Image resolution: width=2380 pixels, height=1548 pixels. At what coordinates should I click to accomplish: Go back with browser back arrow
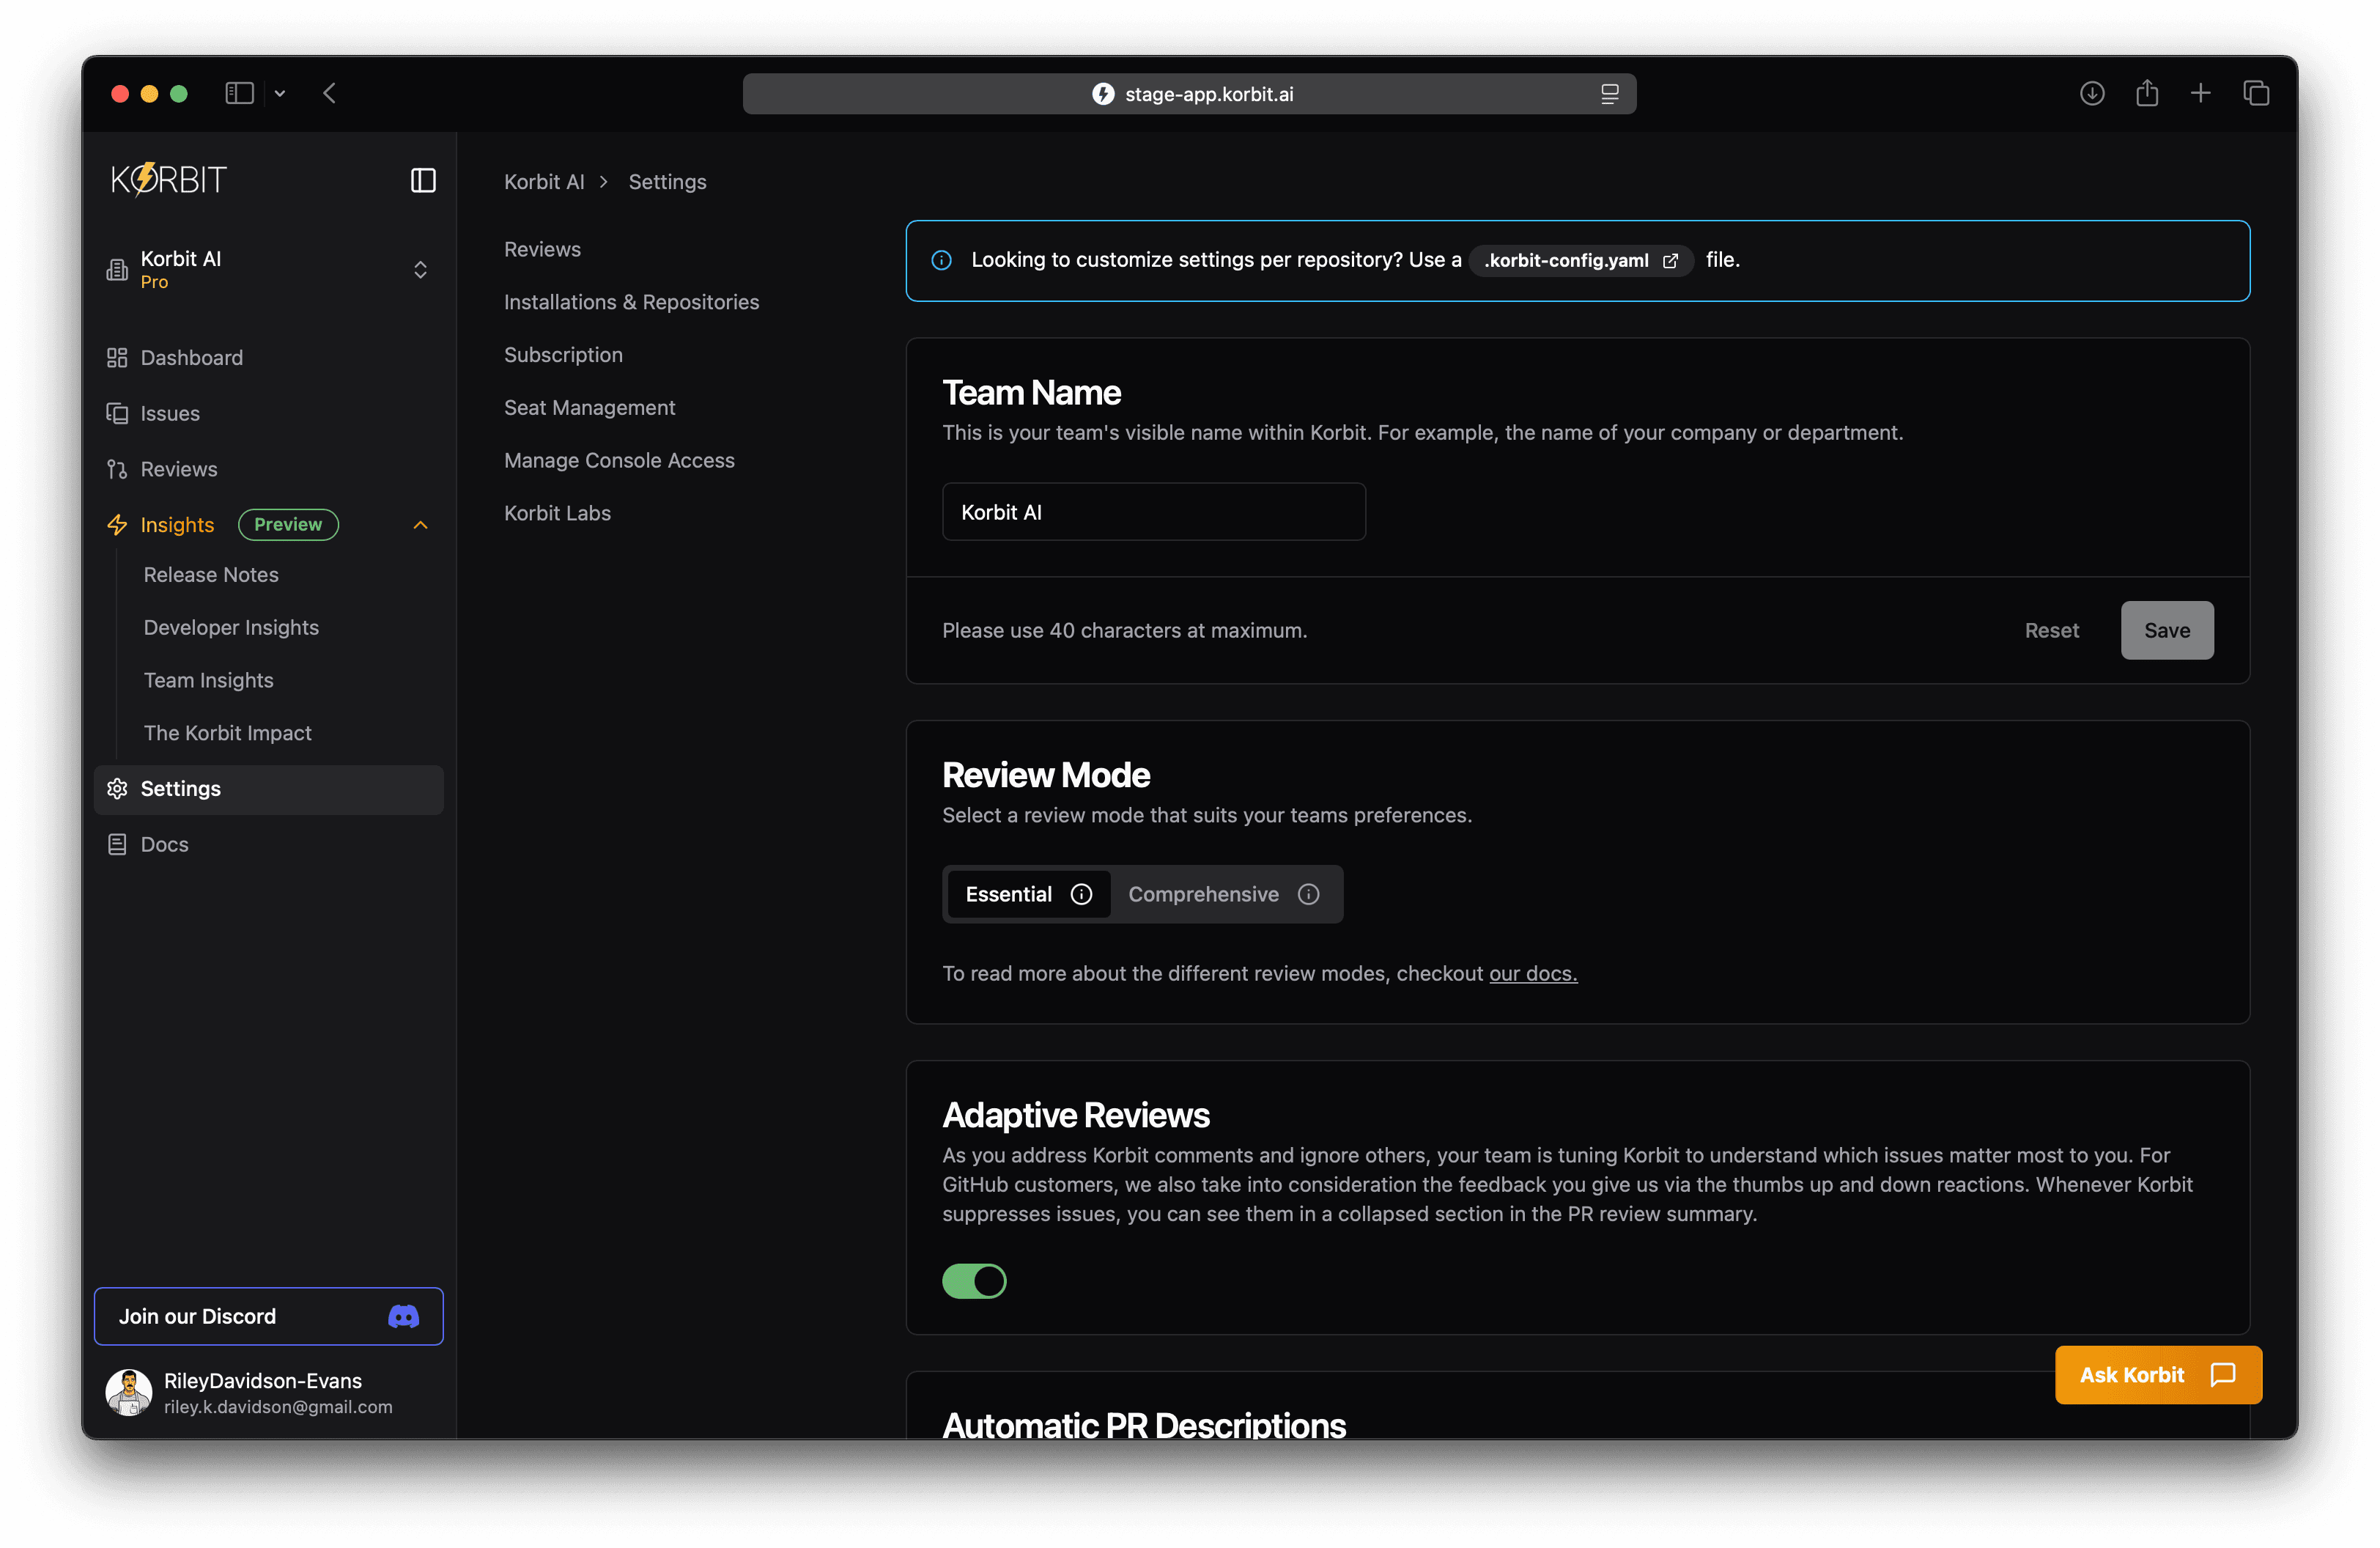[x=329, y=93]
